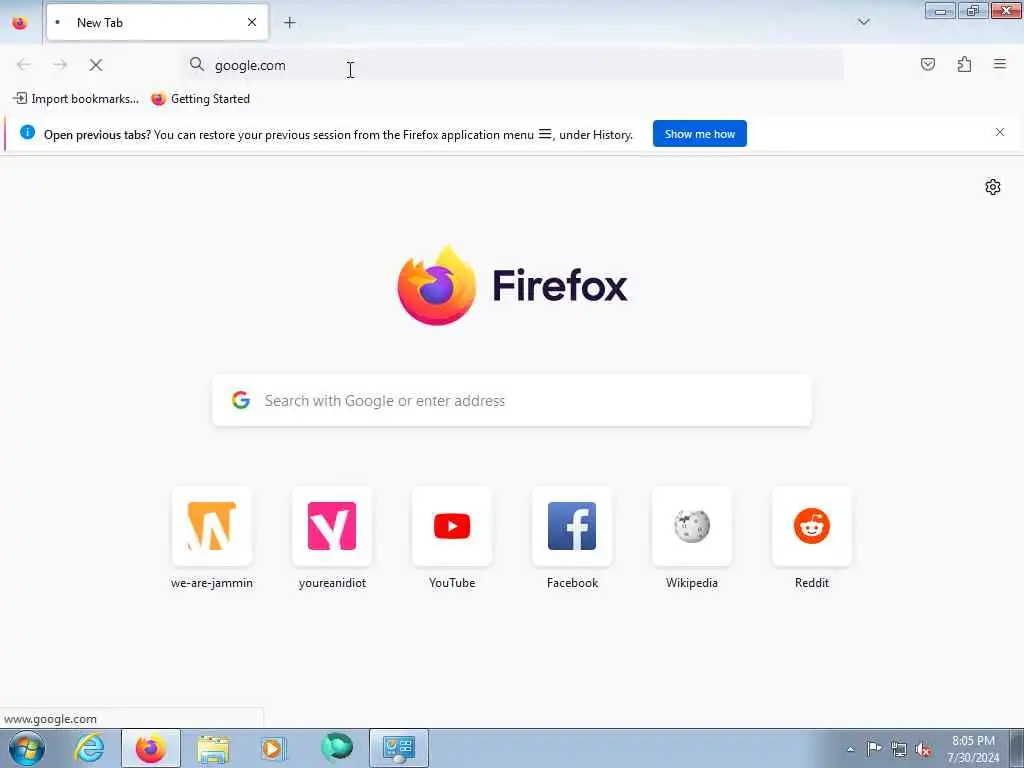Viewport: 1024px width, 768px height.
Task: Open the Wikipedia shortcut tile
Action: click(692, 526)
